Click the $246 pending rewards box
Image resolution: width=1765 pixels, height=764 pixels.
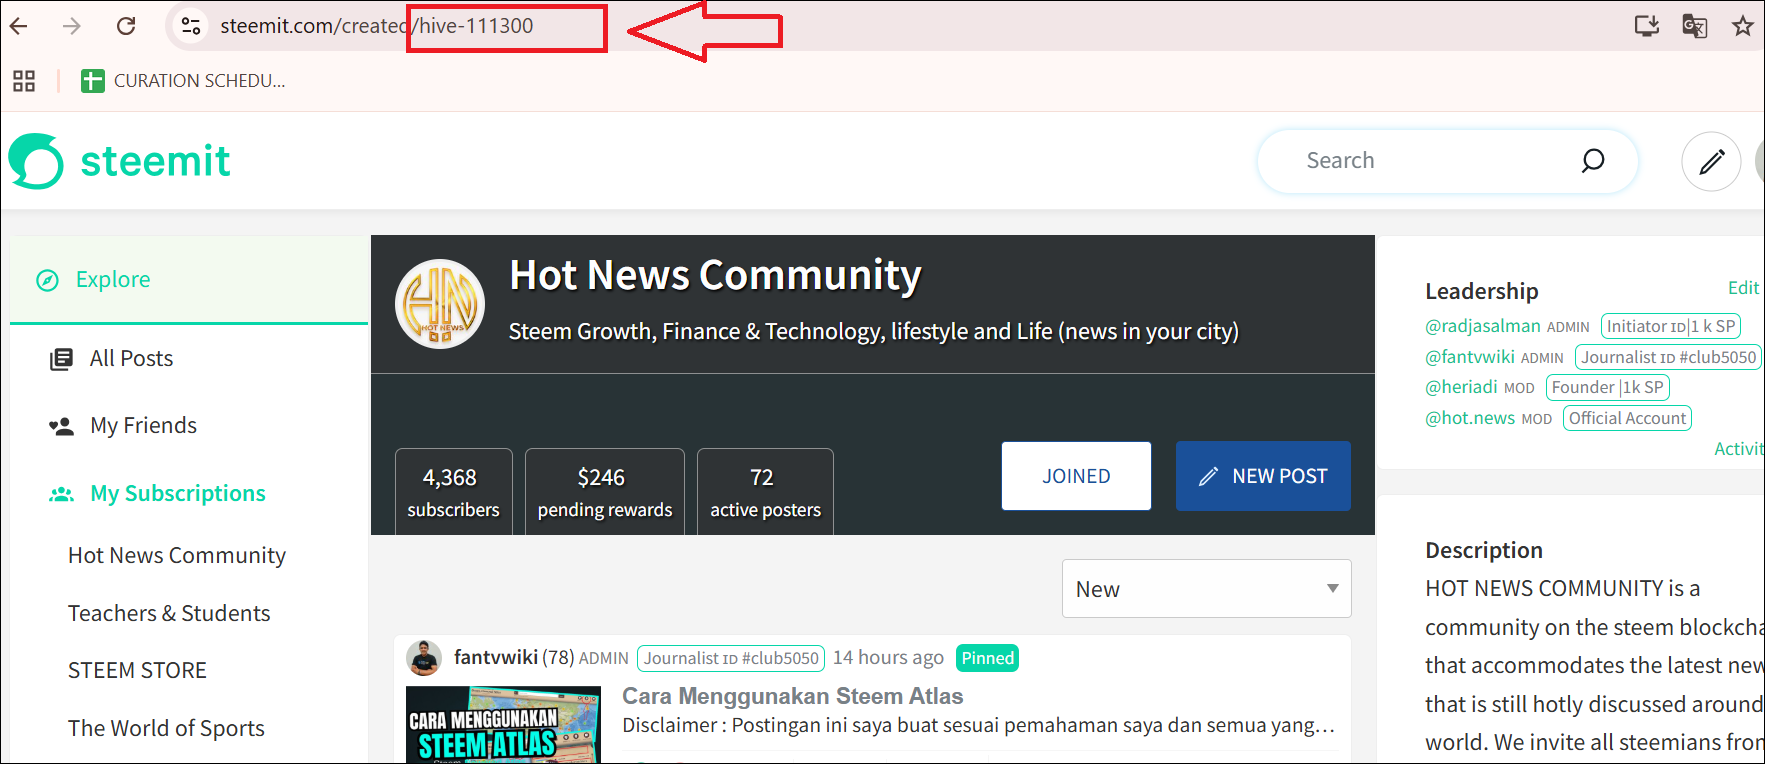[605, 492]
